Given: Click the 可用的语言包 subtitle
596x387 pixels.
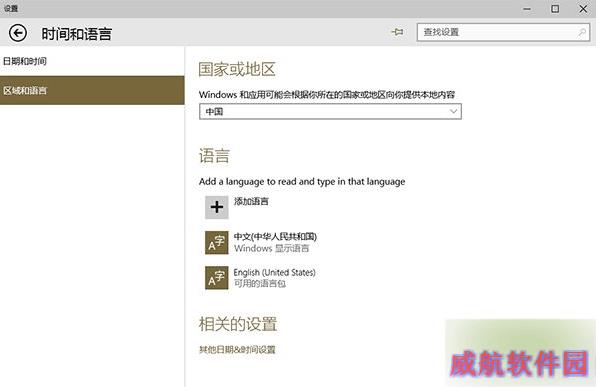Looking at the screenshot, I should coord(260,284).
